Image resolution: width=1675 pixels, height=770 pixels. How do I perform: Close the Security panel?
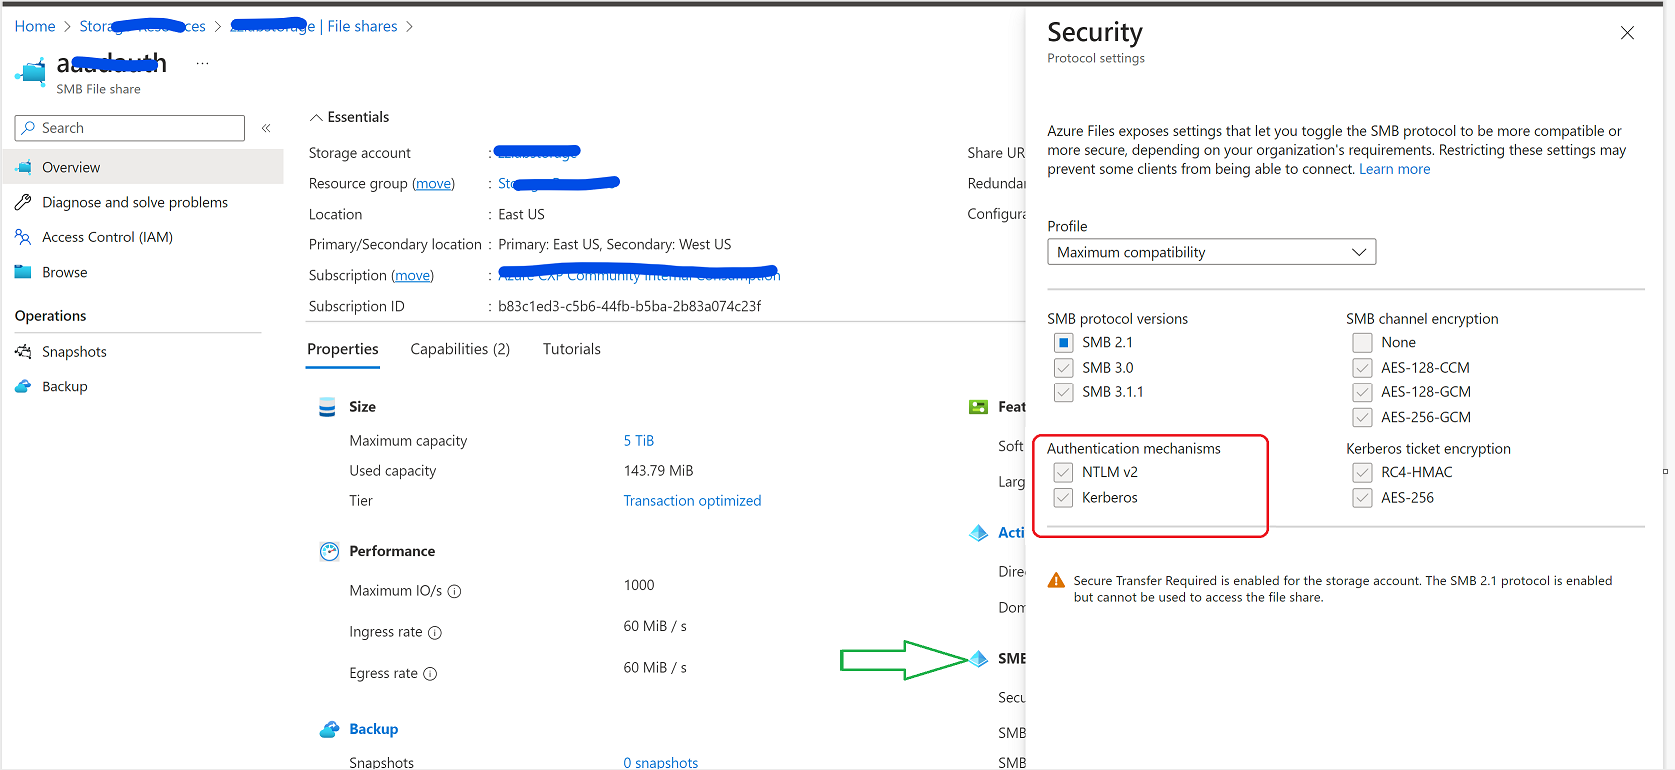pyautogui.click(x=1627, y=33)
